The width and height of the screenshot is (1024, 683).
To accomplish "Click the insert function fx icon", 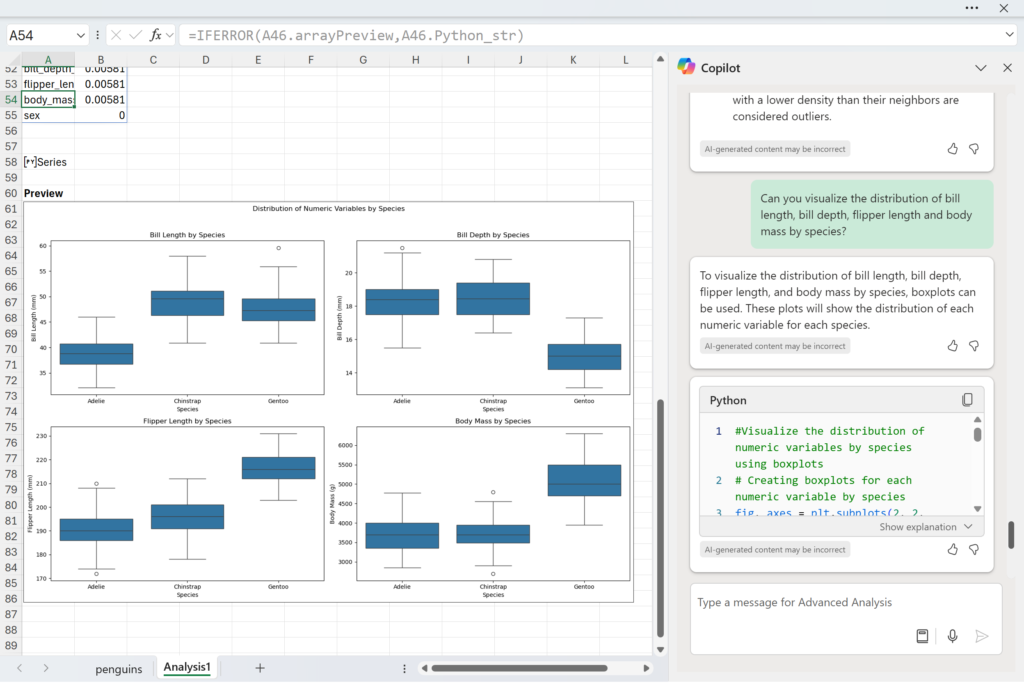I will tap(156, 35).
